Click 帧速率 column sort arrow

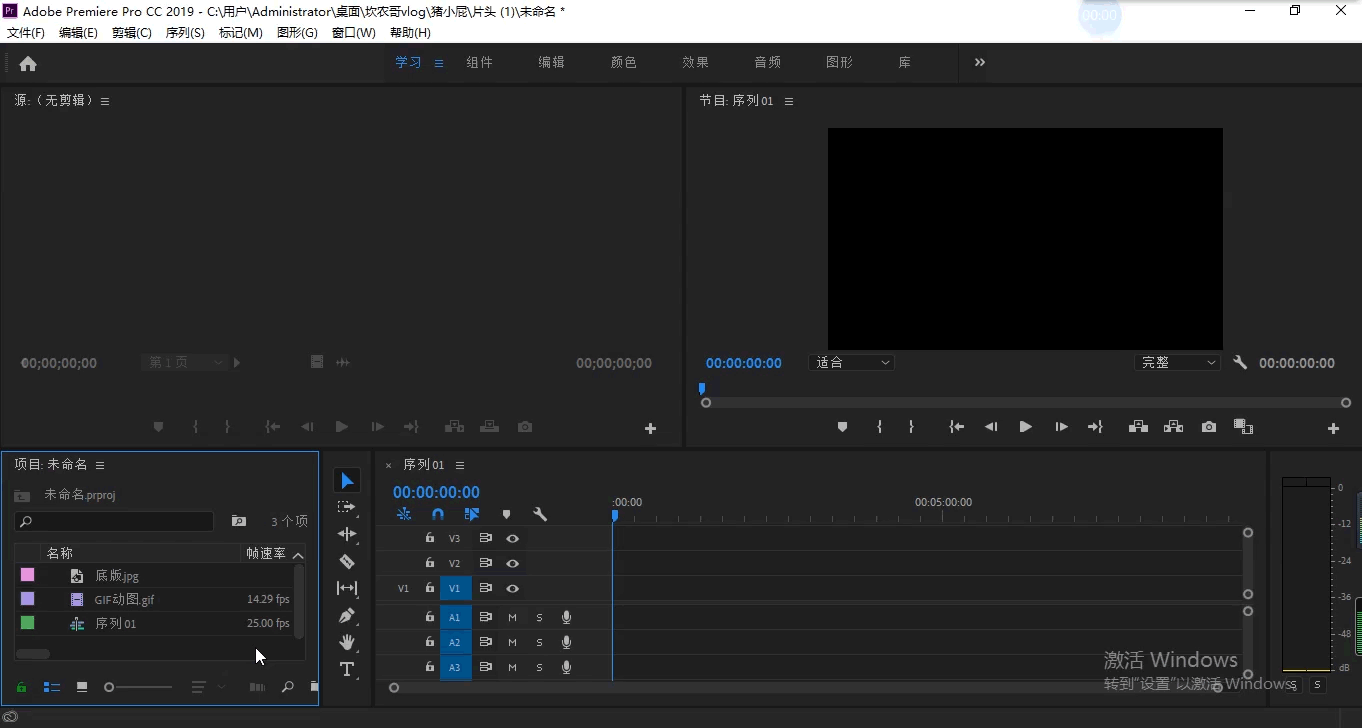pos(298,554)
